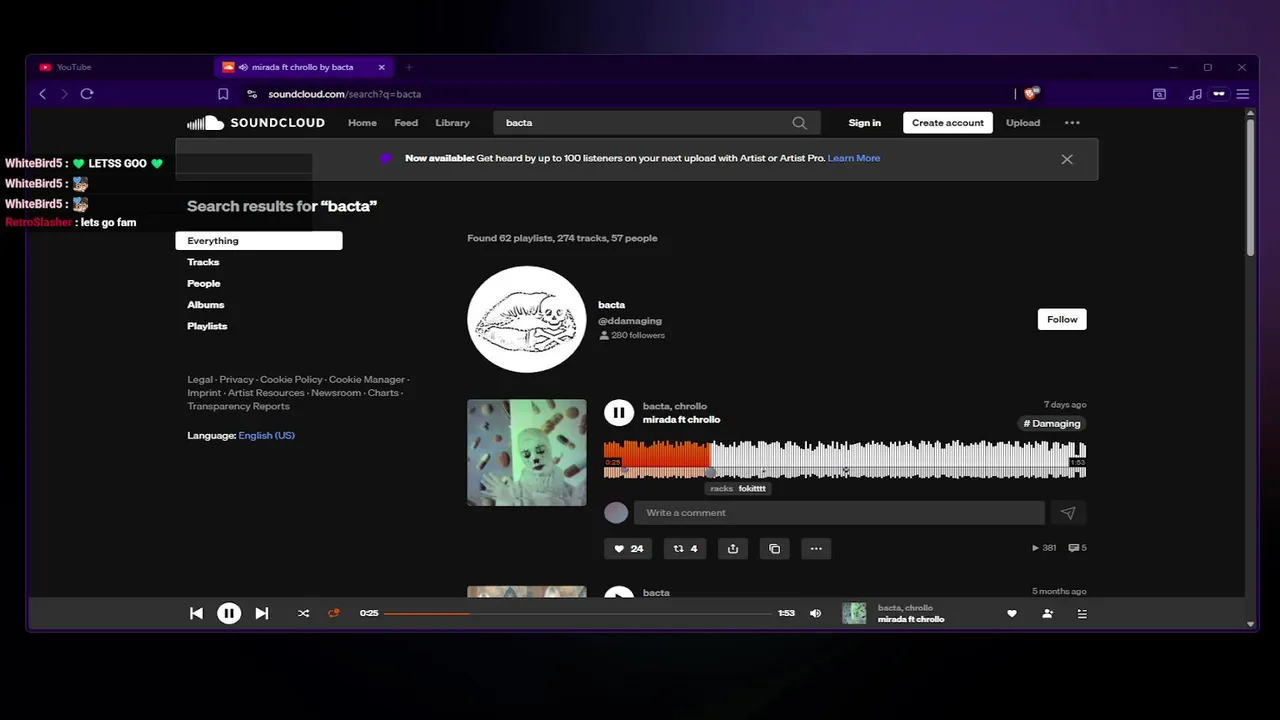Like the mirada ft chrollo track (24 likes)

tap(628, 548)
